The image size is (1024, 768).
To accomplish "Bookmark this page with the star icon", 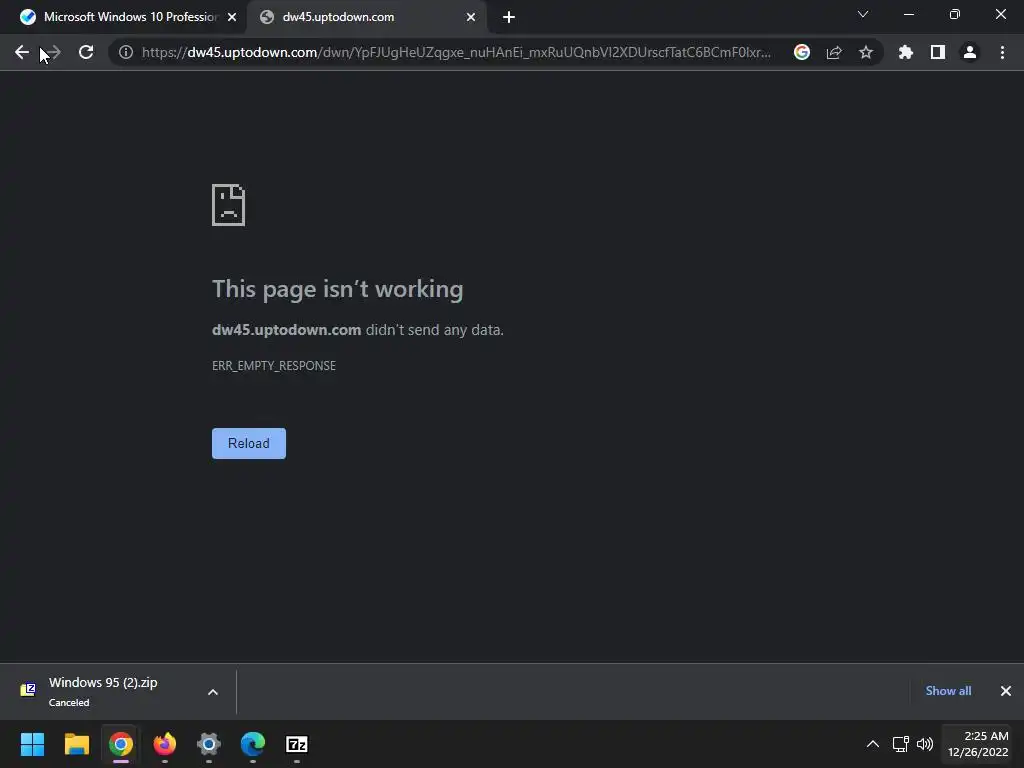I will [x=866, y=52].
